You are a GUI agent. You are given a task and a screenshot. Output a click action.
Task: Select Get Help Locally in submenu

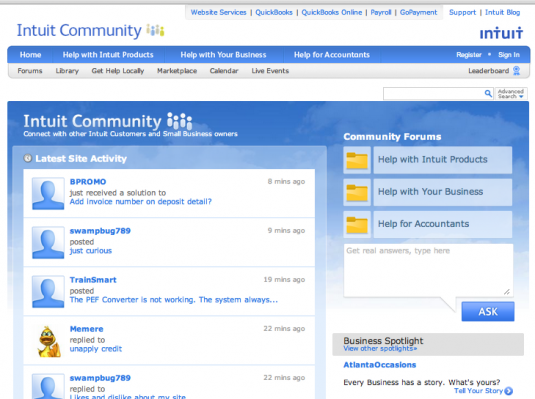(118, 71)
